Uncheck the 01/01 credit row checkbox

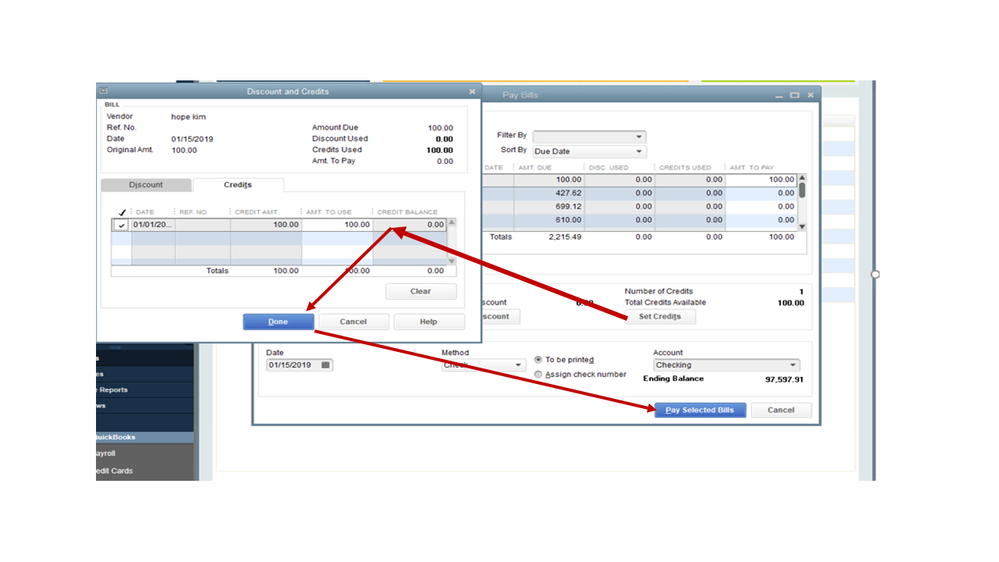[121, 225]
